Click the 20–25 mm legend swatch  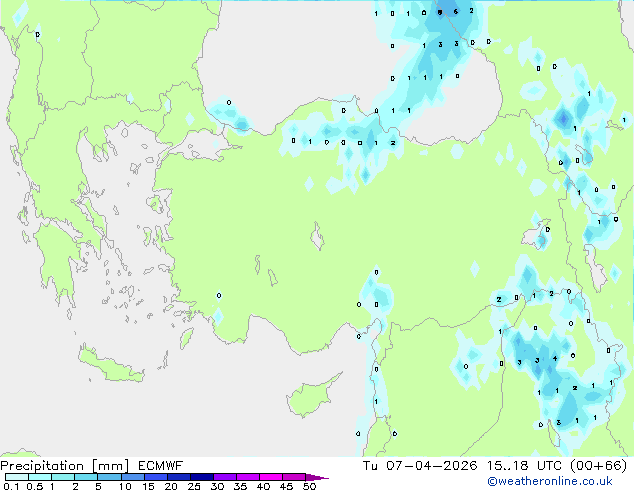pos(179,477)
